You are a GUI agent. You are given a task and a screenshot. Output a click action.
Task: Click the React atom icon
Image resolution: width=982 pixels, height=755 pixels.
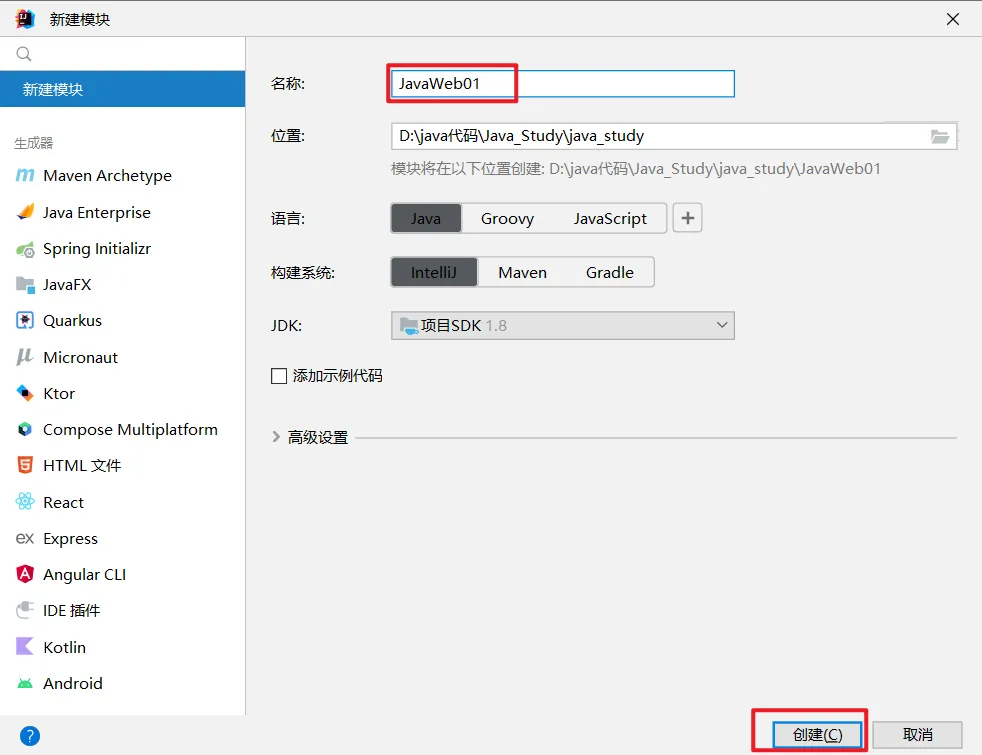(24, 501)
